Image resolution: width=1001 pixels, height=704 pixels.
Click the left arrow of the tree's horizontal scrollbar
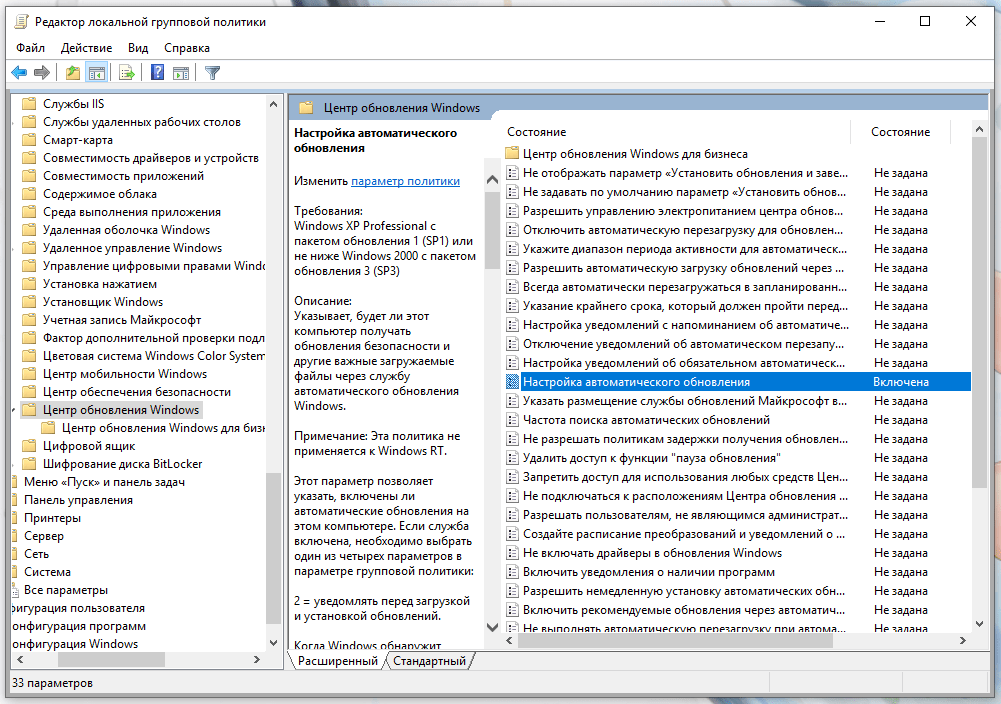pos(20,659)
